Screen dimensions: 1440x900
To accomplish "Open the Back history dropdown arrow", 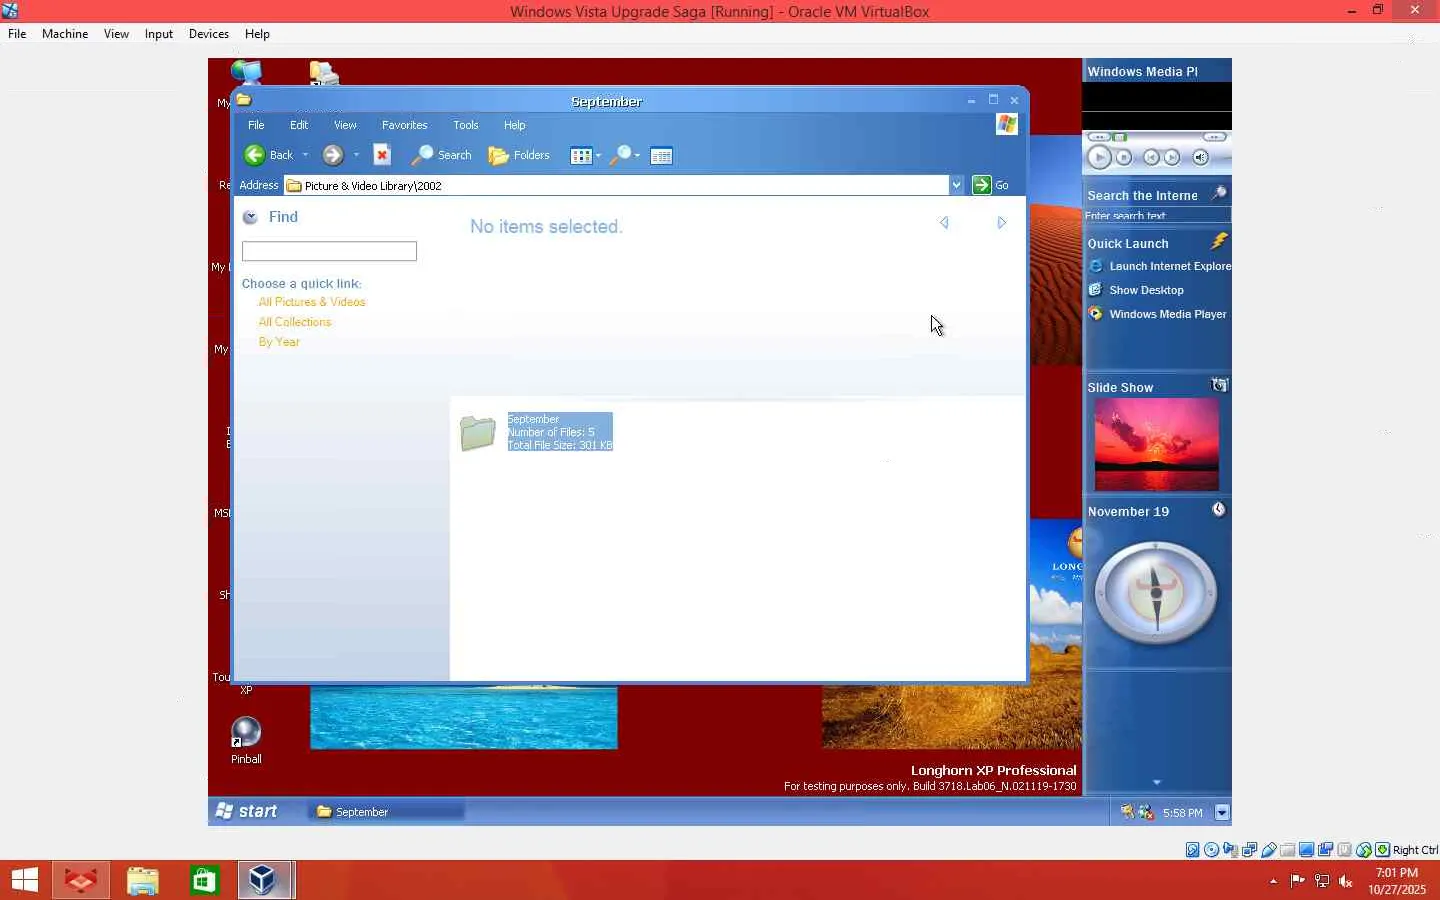I will click(305, 155).
